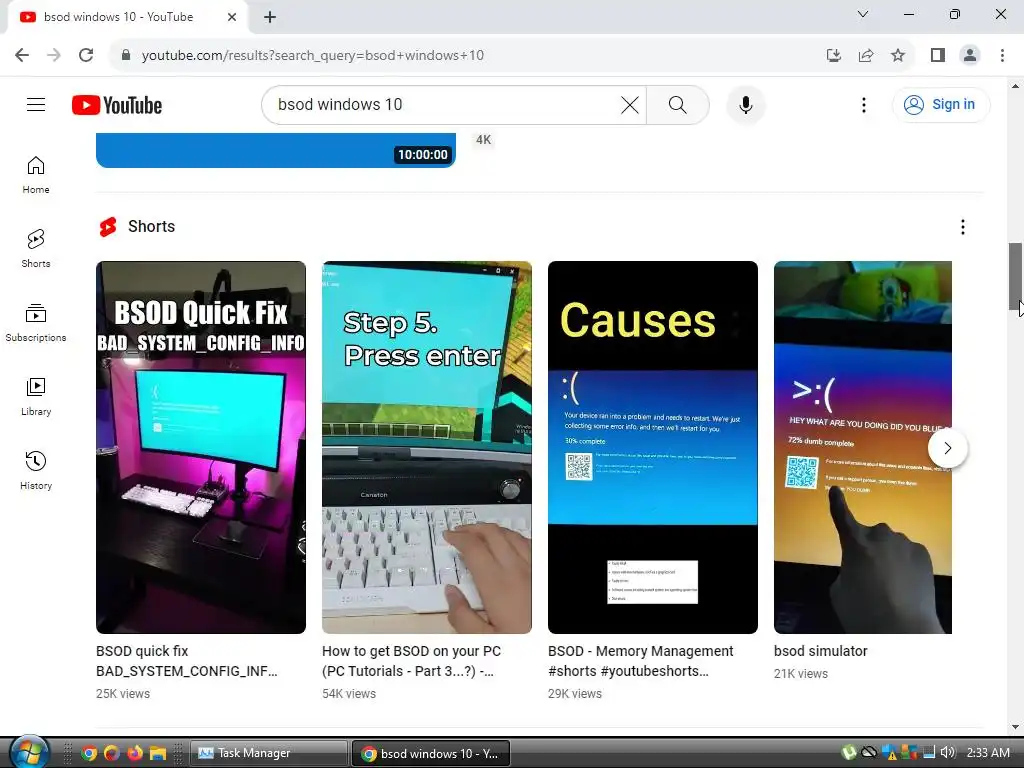Click the browser forward arrow
This screenshot has height=768, width=1024.
click(54, 55)
